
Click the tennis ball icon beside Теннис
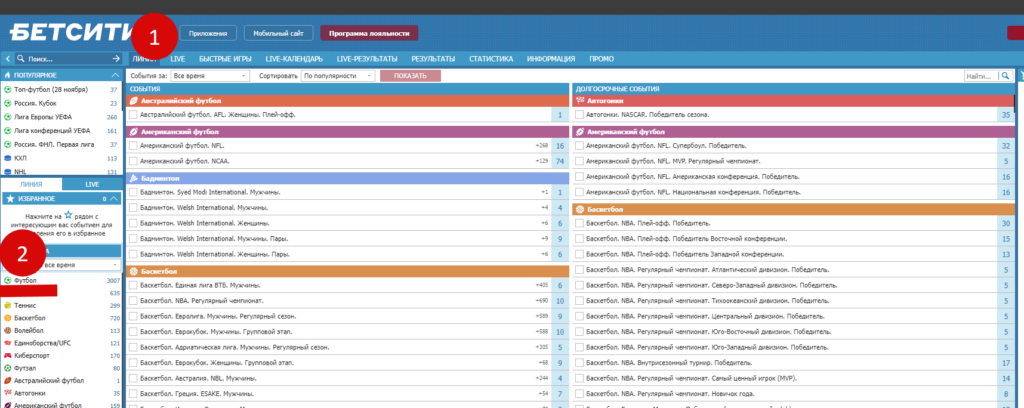point(7,306)
